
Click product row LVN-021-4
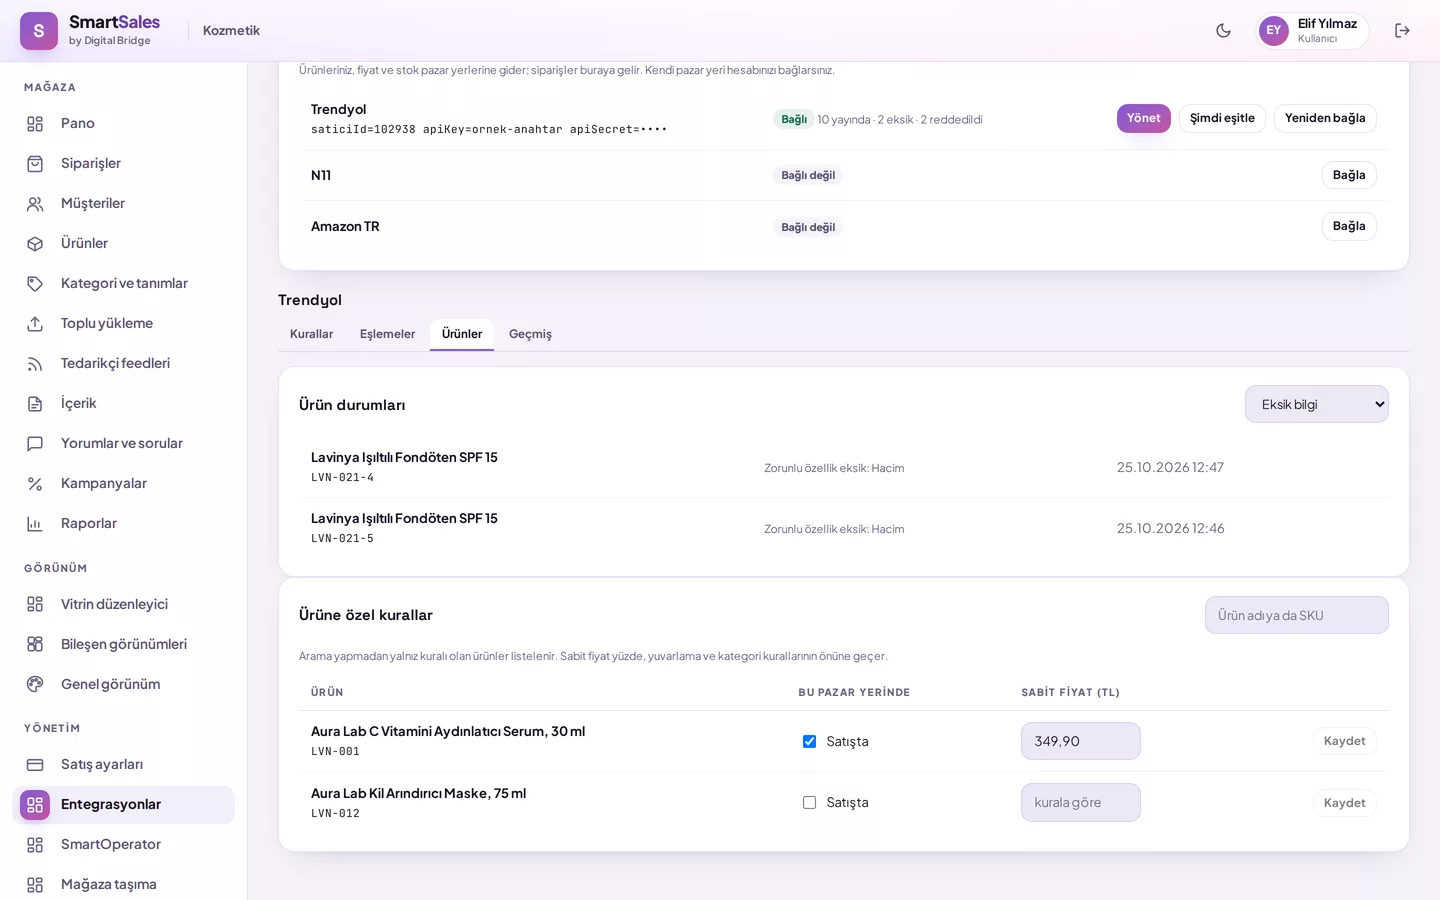point(843,467)
